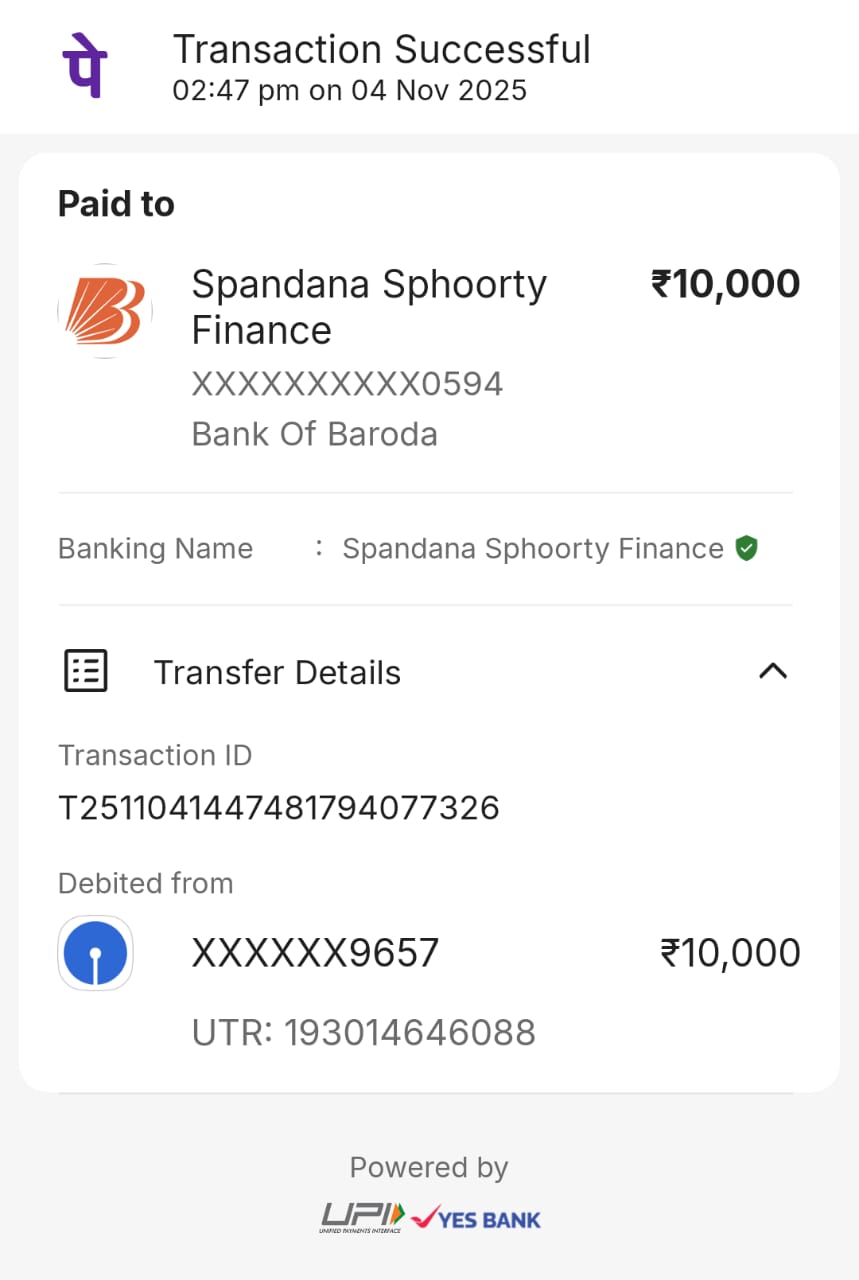Image resolution: width=859 pixels, height=1280 pixels.
Task: Tap the Transfer Details list icon
Action: point(86,671)
